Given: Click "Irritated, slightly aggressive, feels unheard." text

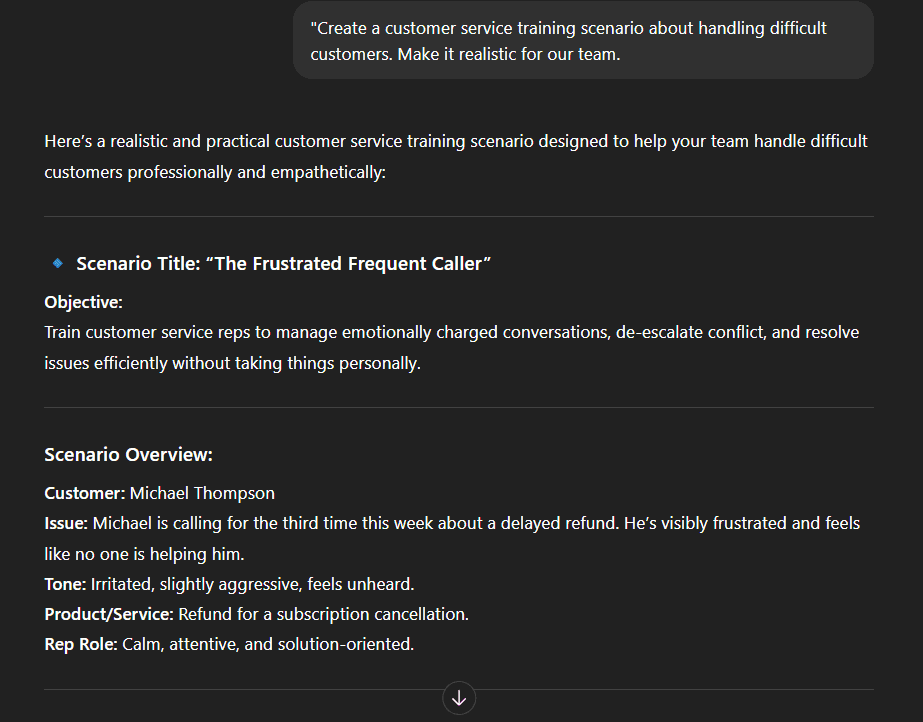Looking at the screenshot, I should tap(253, 584).
